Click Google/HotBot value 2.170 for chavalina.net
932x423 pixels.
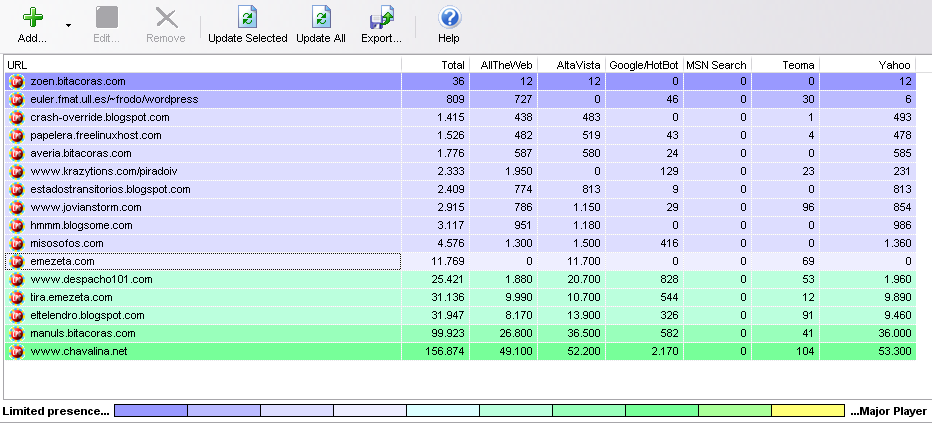coord(665,352)
